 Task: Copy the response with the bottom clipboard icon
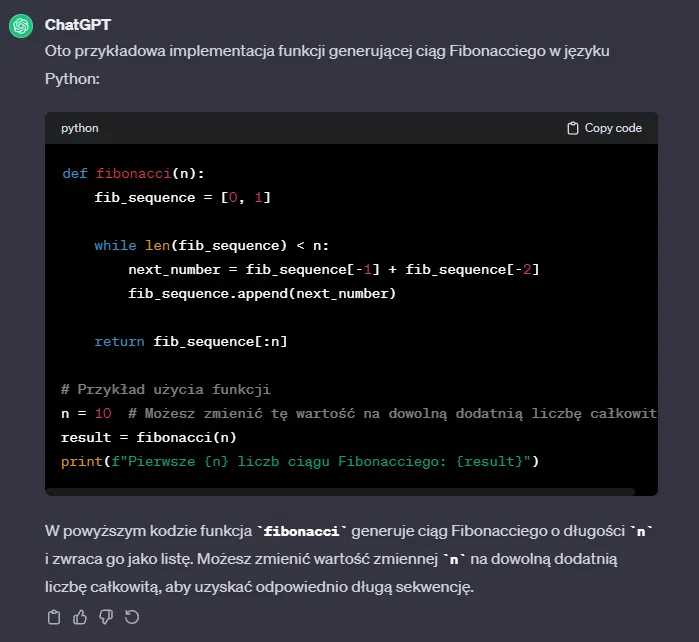(54, 616)
